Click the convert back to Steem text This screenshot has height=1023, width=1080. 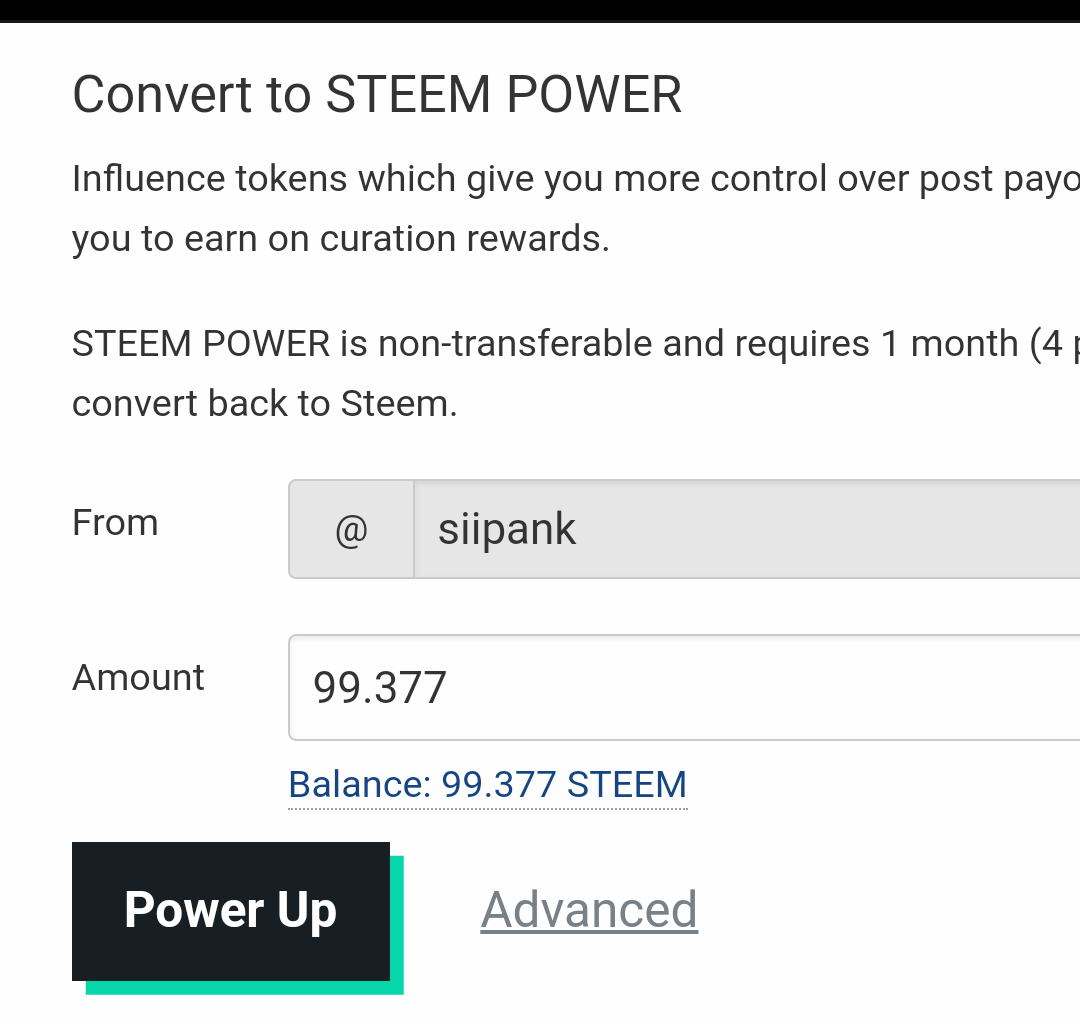[264, 404]
